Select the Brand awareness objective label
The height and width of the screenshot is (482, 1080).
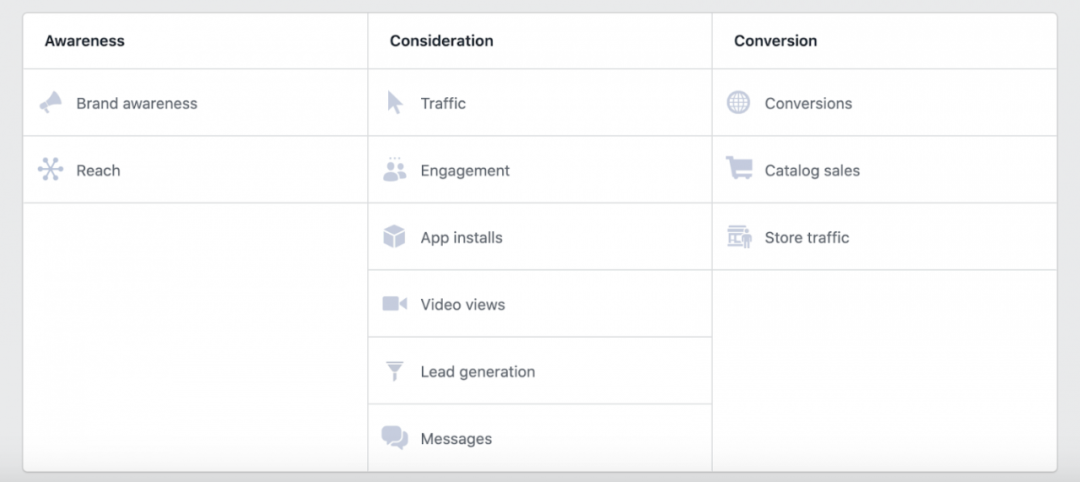coord(137,103)
